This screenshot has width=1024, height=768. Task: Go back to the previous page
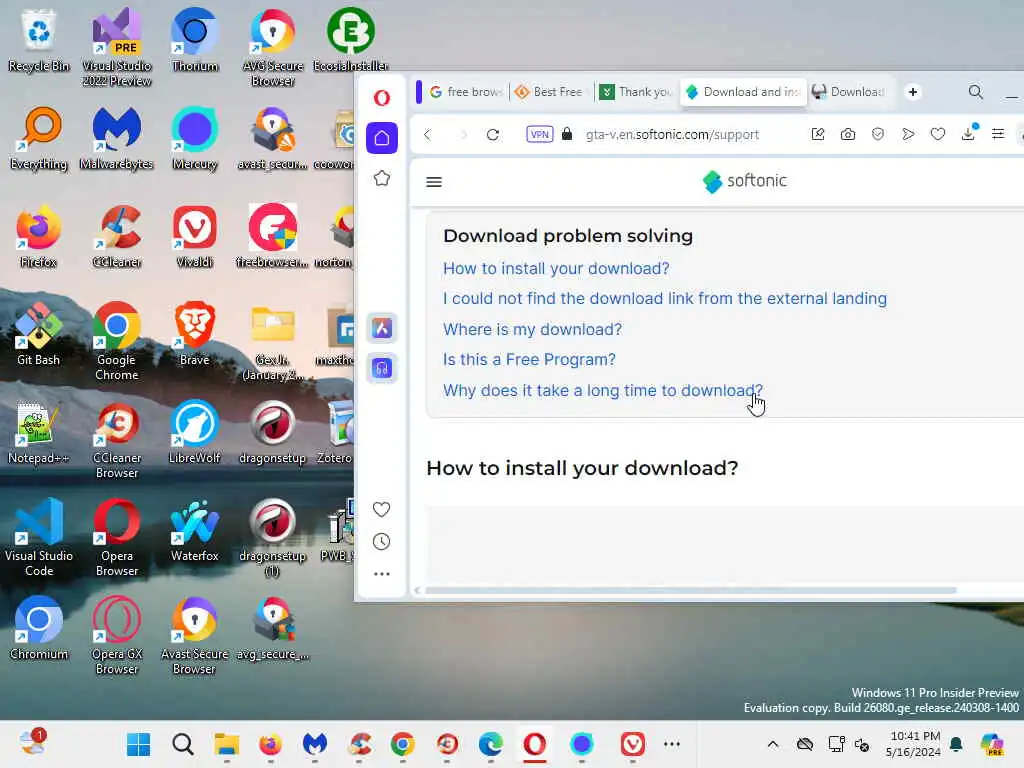click(x=427, y=135)
